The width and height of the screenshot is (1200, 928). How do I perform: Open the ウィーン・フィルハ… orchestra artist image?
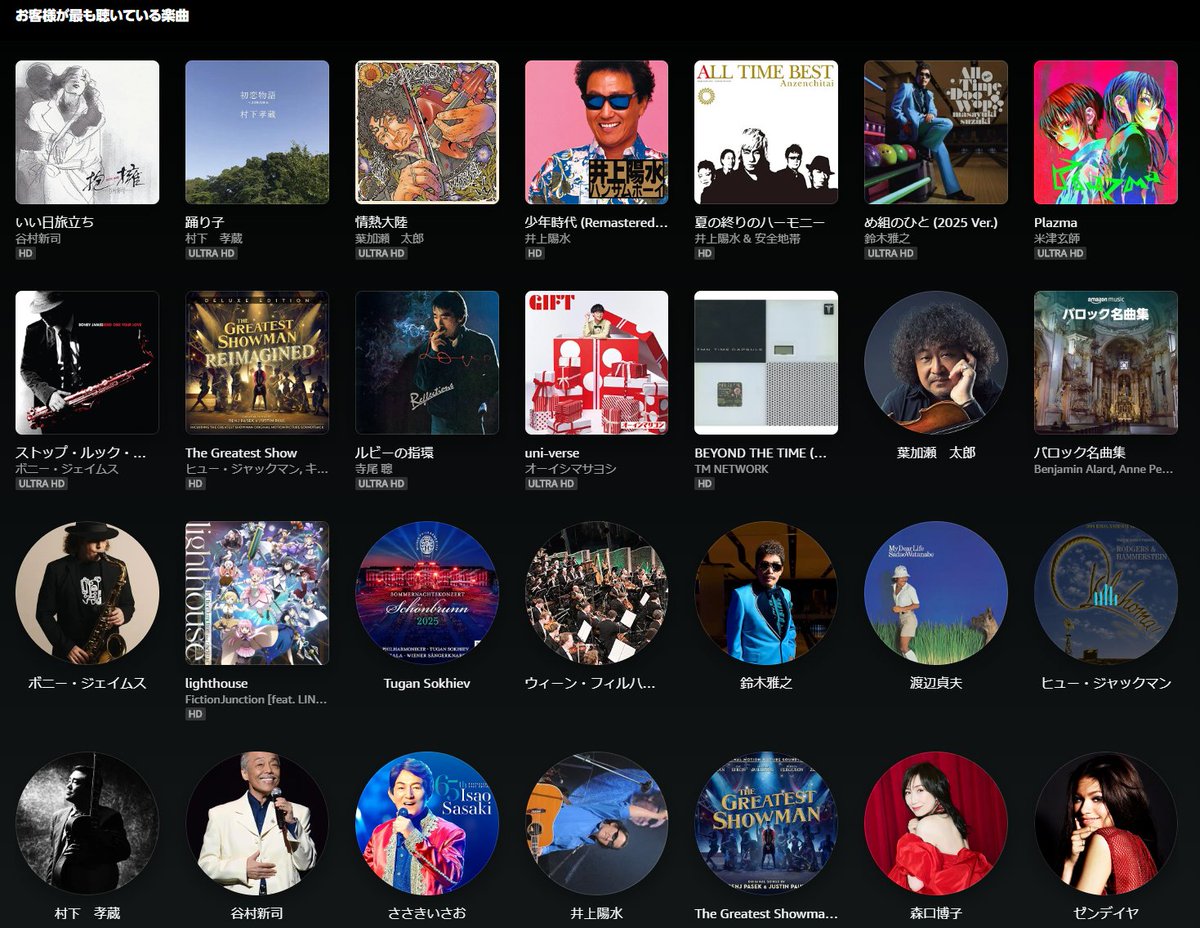[x=597, y=593]
